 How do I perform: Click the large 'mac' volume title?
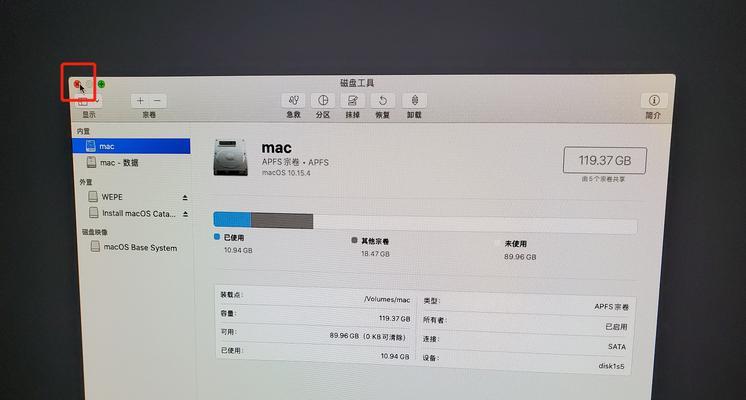[276, 148]
